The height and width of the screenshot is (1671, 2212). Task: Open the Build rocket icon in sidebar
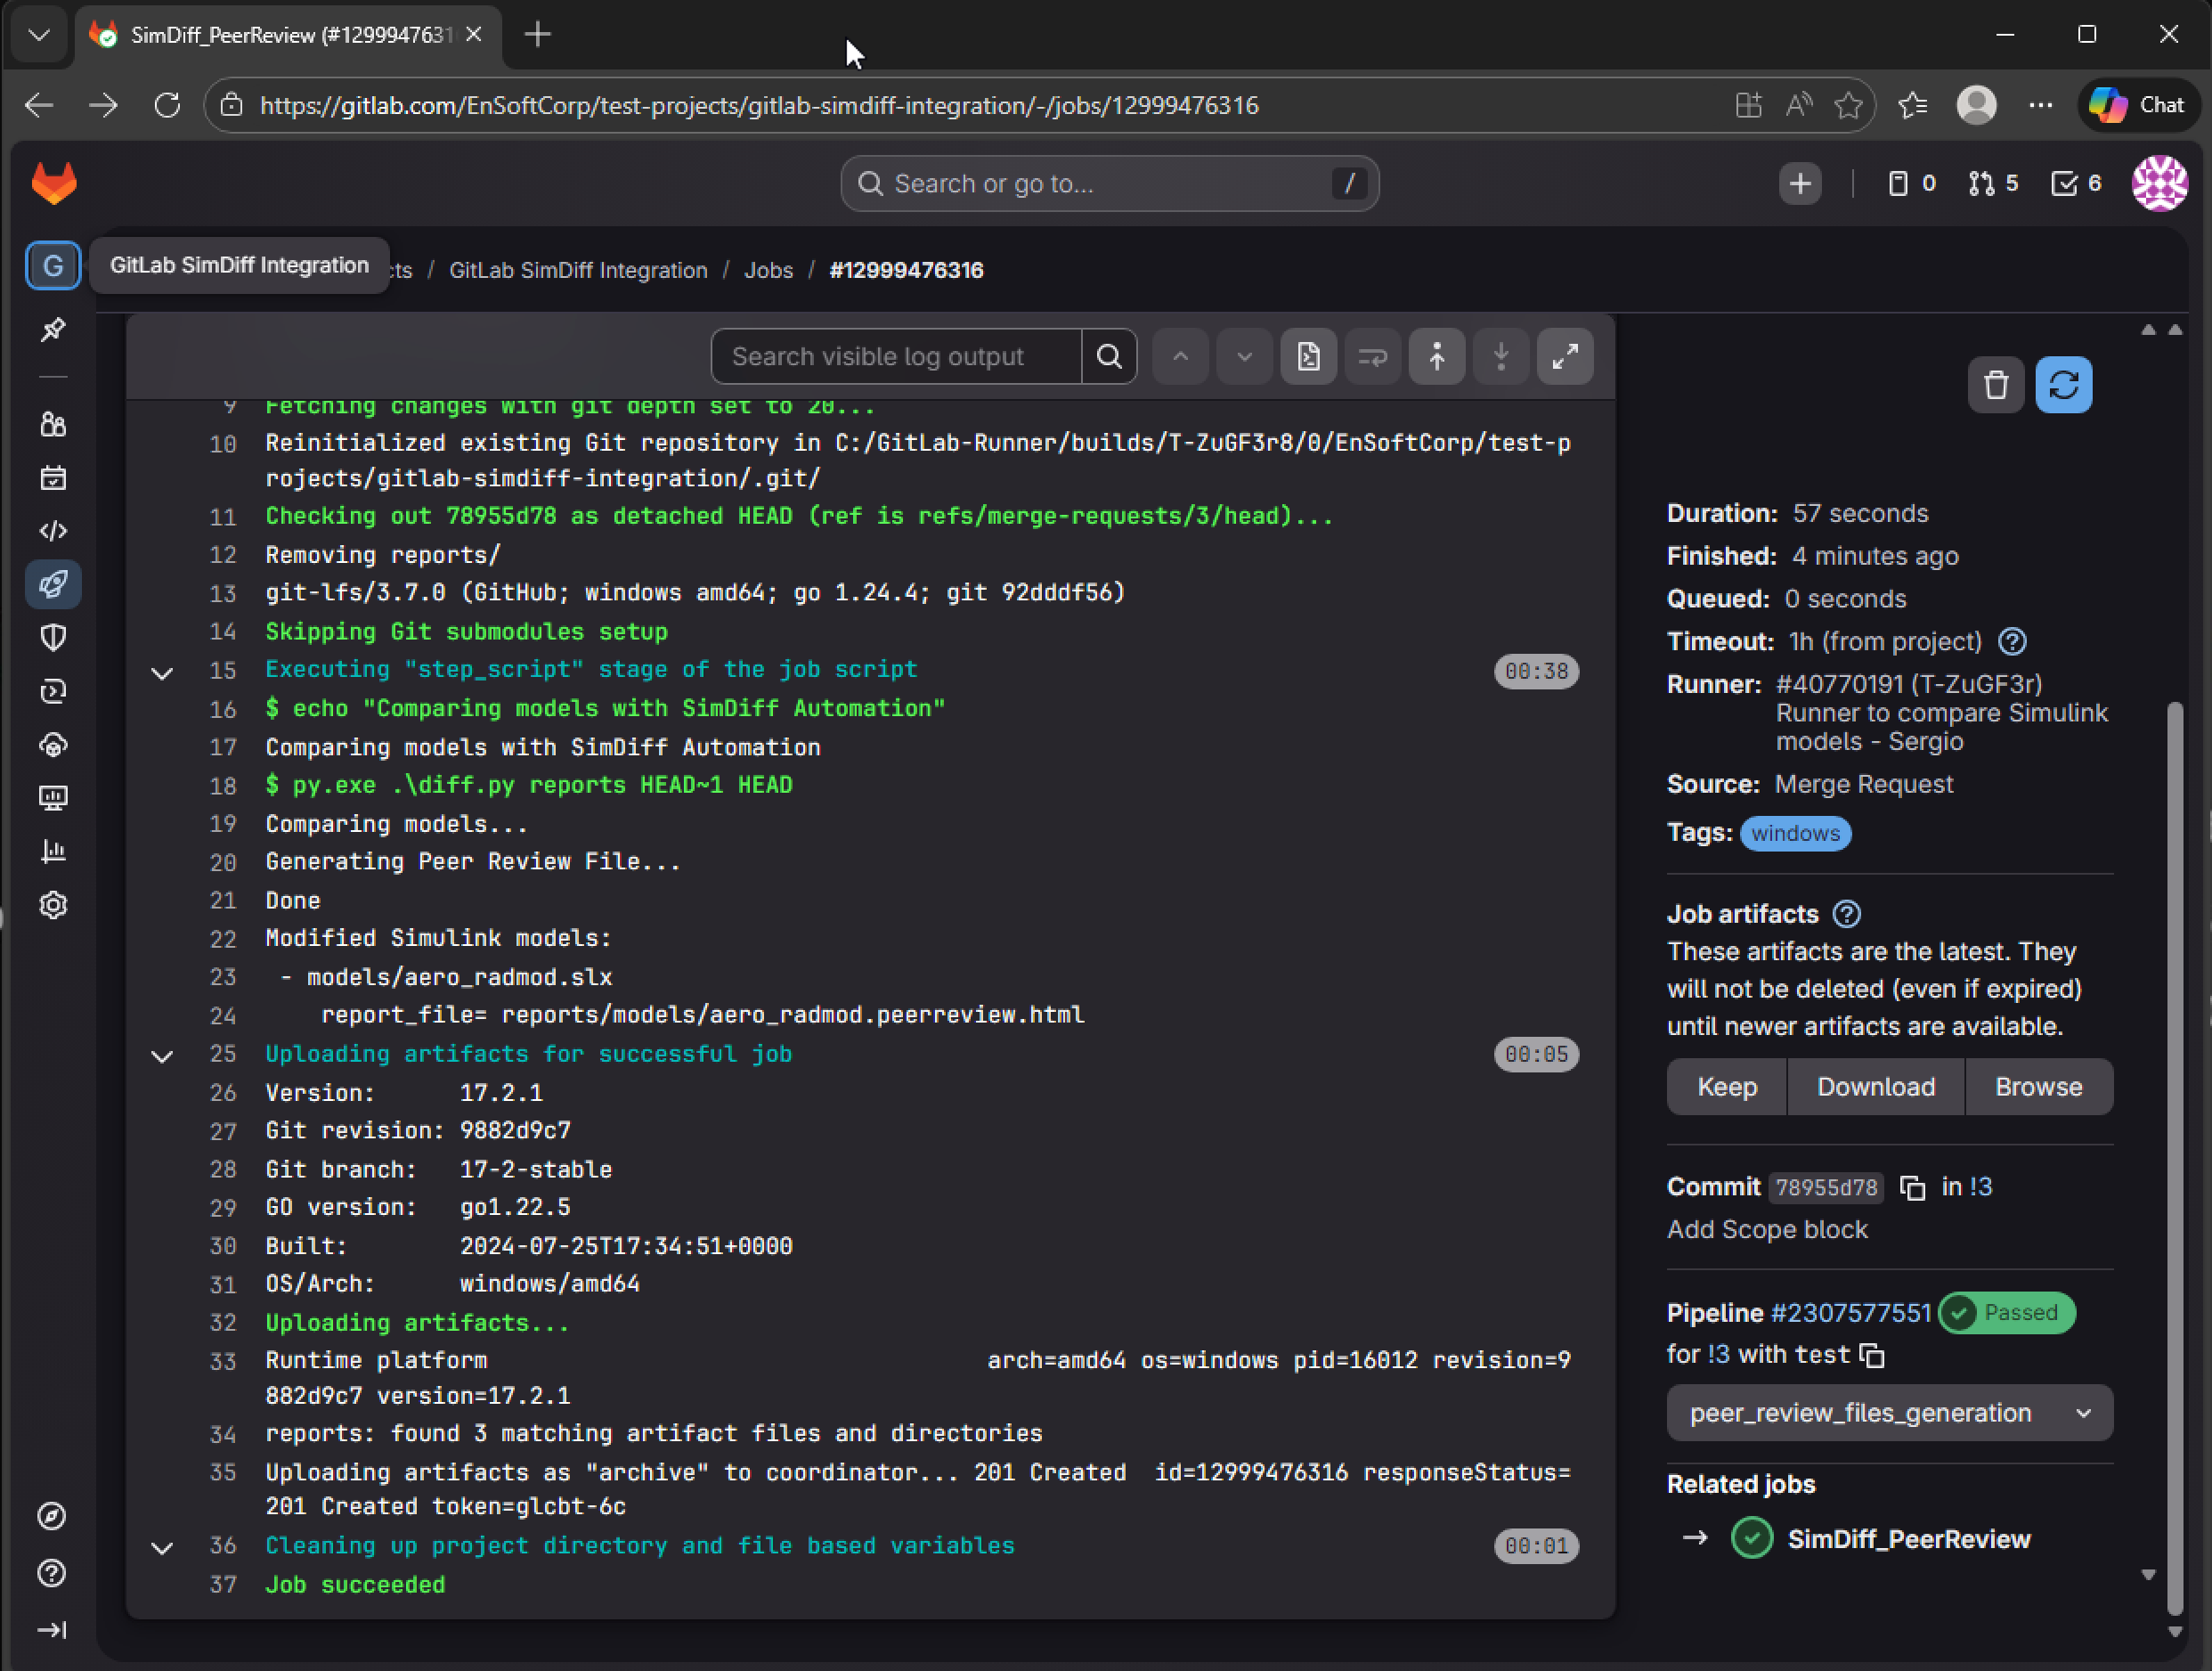[53, 584]
